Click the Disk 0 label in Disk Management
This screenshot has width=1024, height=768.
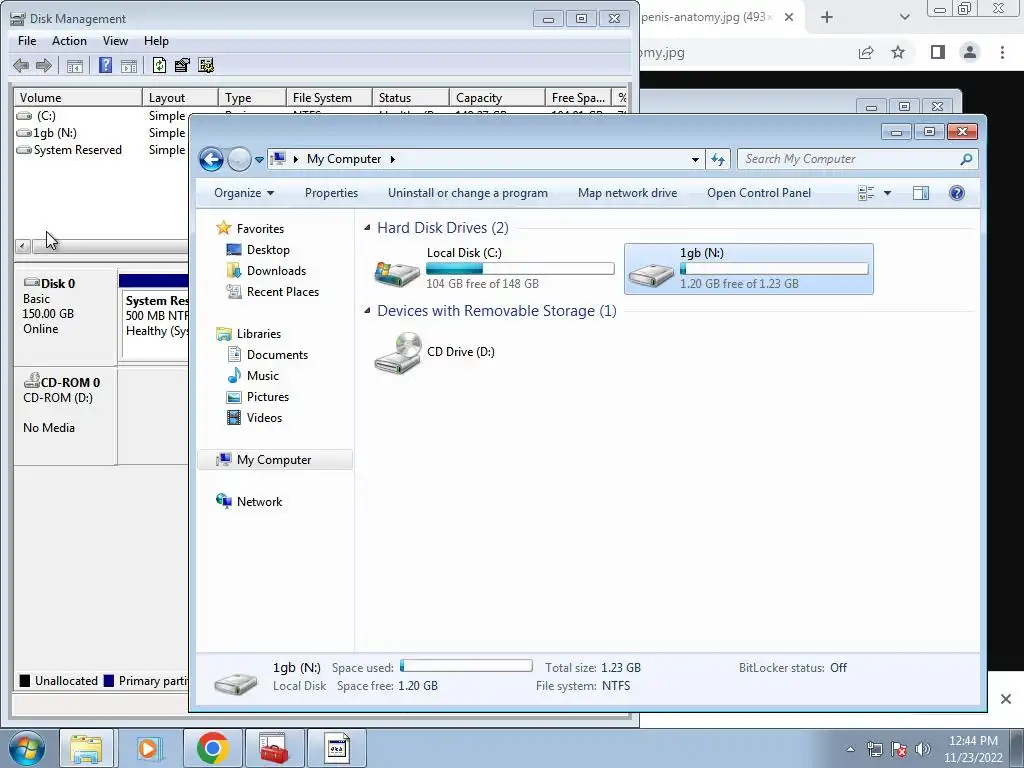tap(57, 283)
